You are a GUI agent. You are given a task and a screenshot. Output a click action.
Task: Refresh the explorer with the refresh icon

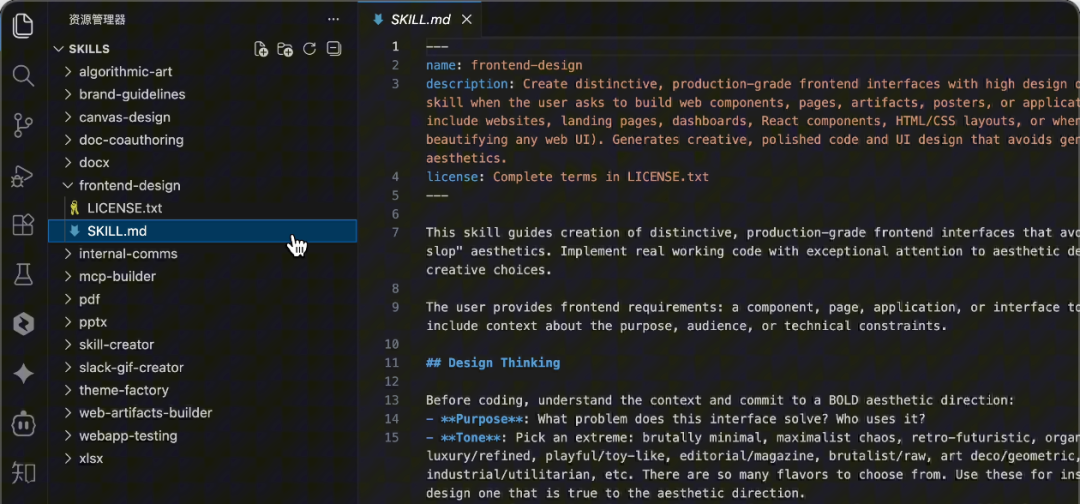(309, 49)
